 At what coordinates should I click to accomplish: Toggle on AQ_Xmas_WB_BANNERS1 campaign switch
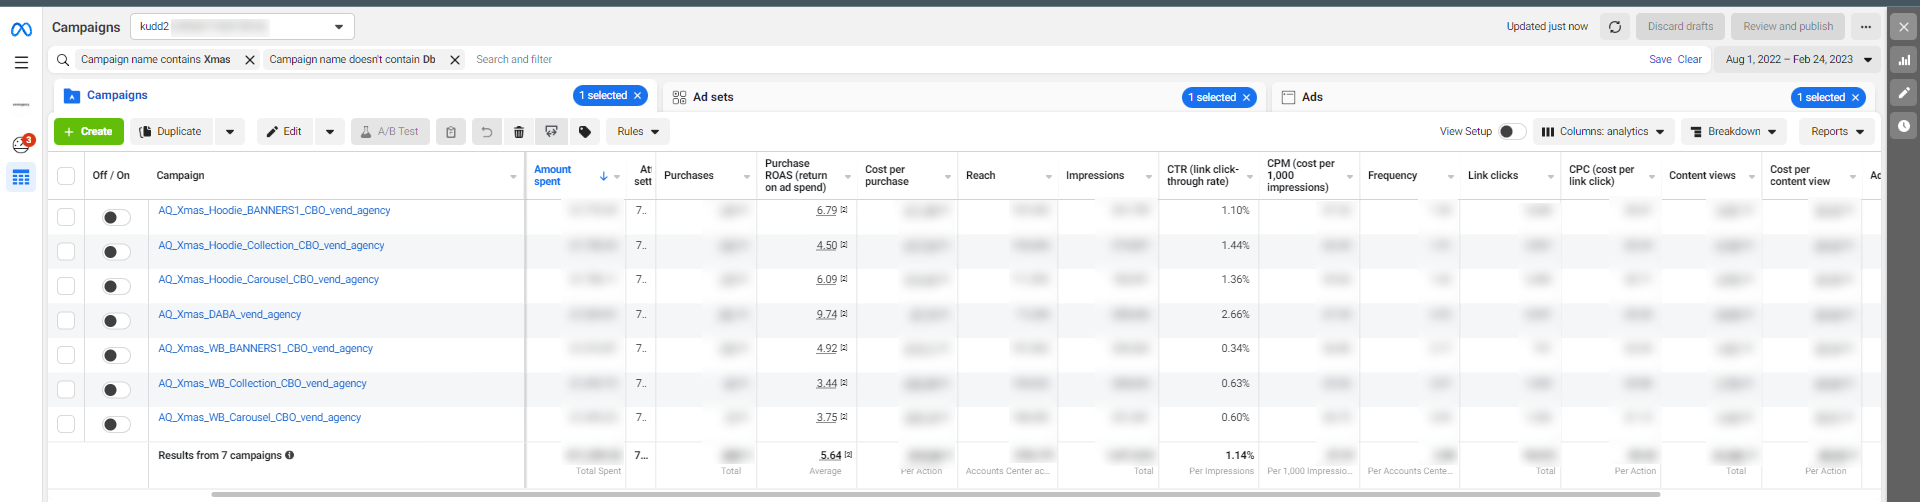point(116,355)
